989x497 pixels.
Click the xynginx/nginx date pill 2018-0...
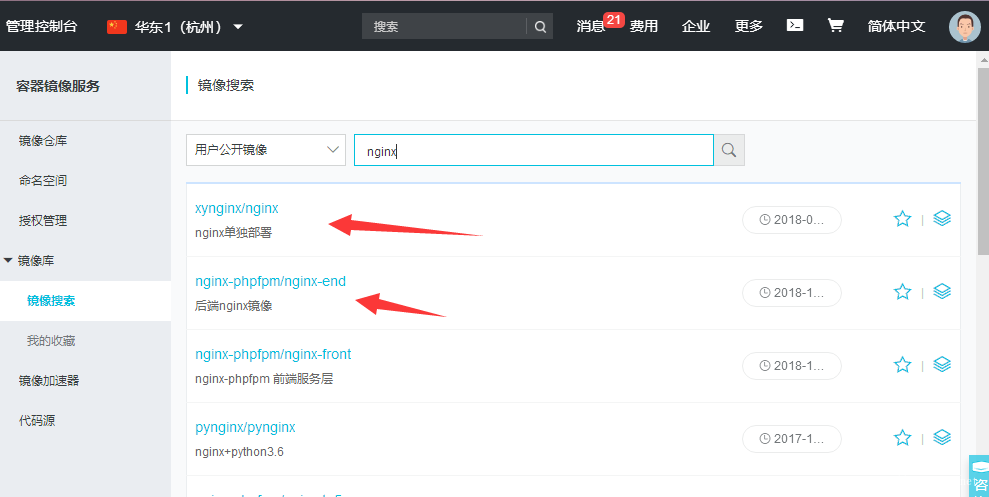[792, 220]
